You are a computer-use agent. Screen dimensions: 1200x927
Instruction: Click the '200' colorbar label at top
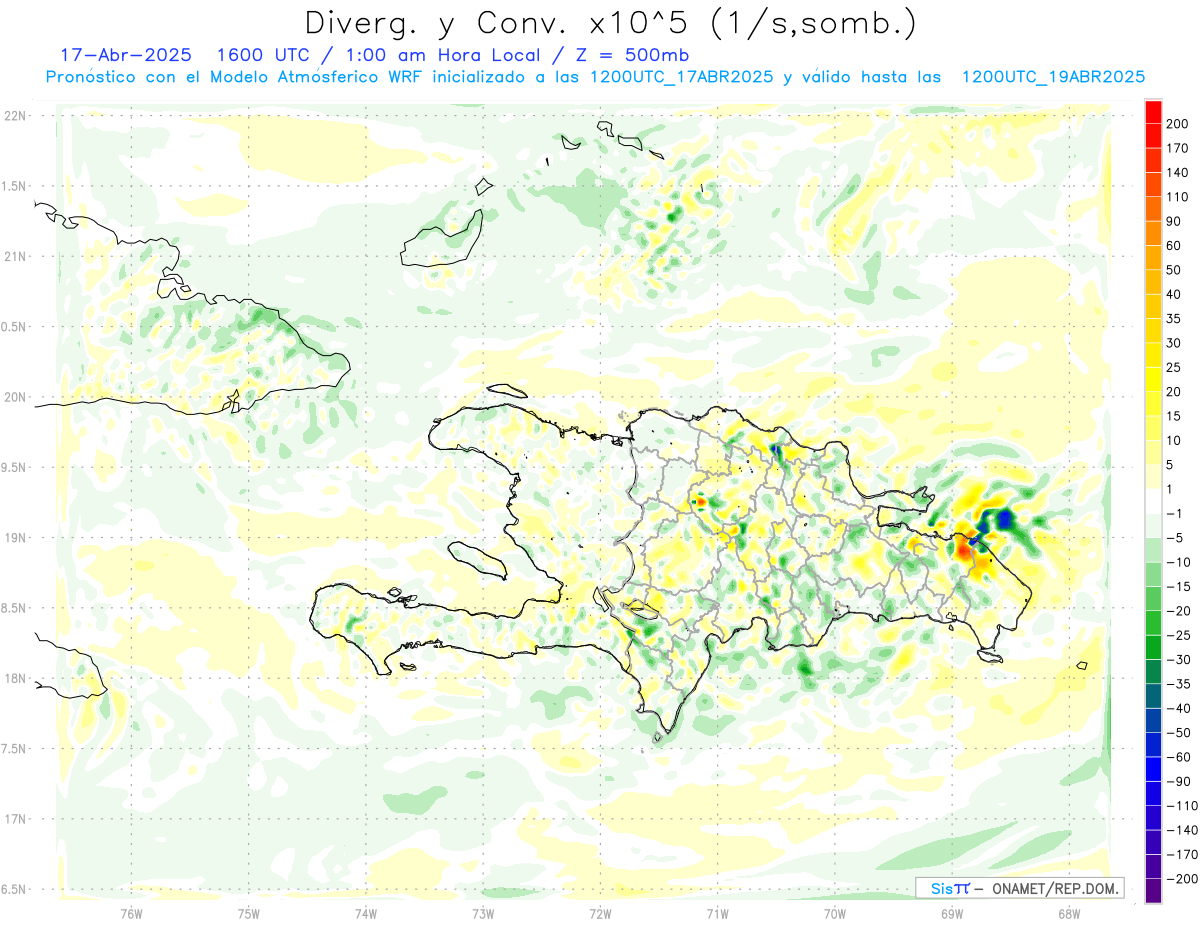(1177, 123)
